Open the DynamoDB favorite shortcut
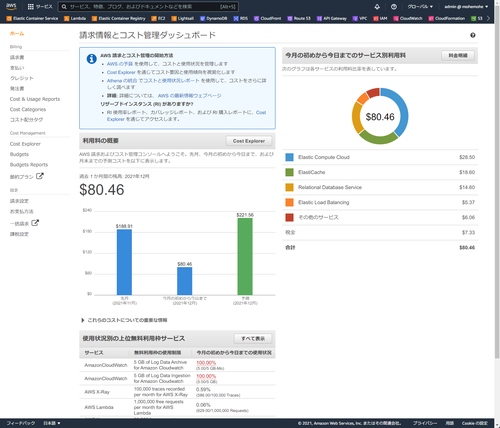Viewport: 500px width, 428px height. coord(213,18)
